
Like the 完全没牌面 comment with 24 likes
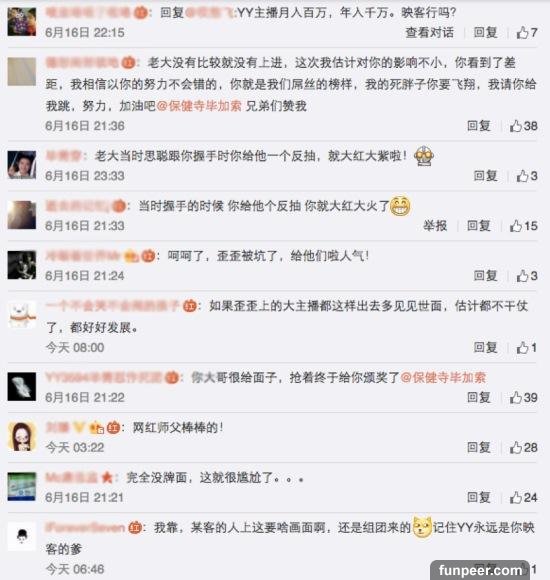pos(523,498)
